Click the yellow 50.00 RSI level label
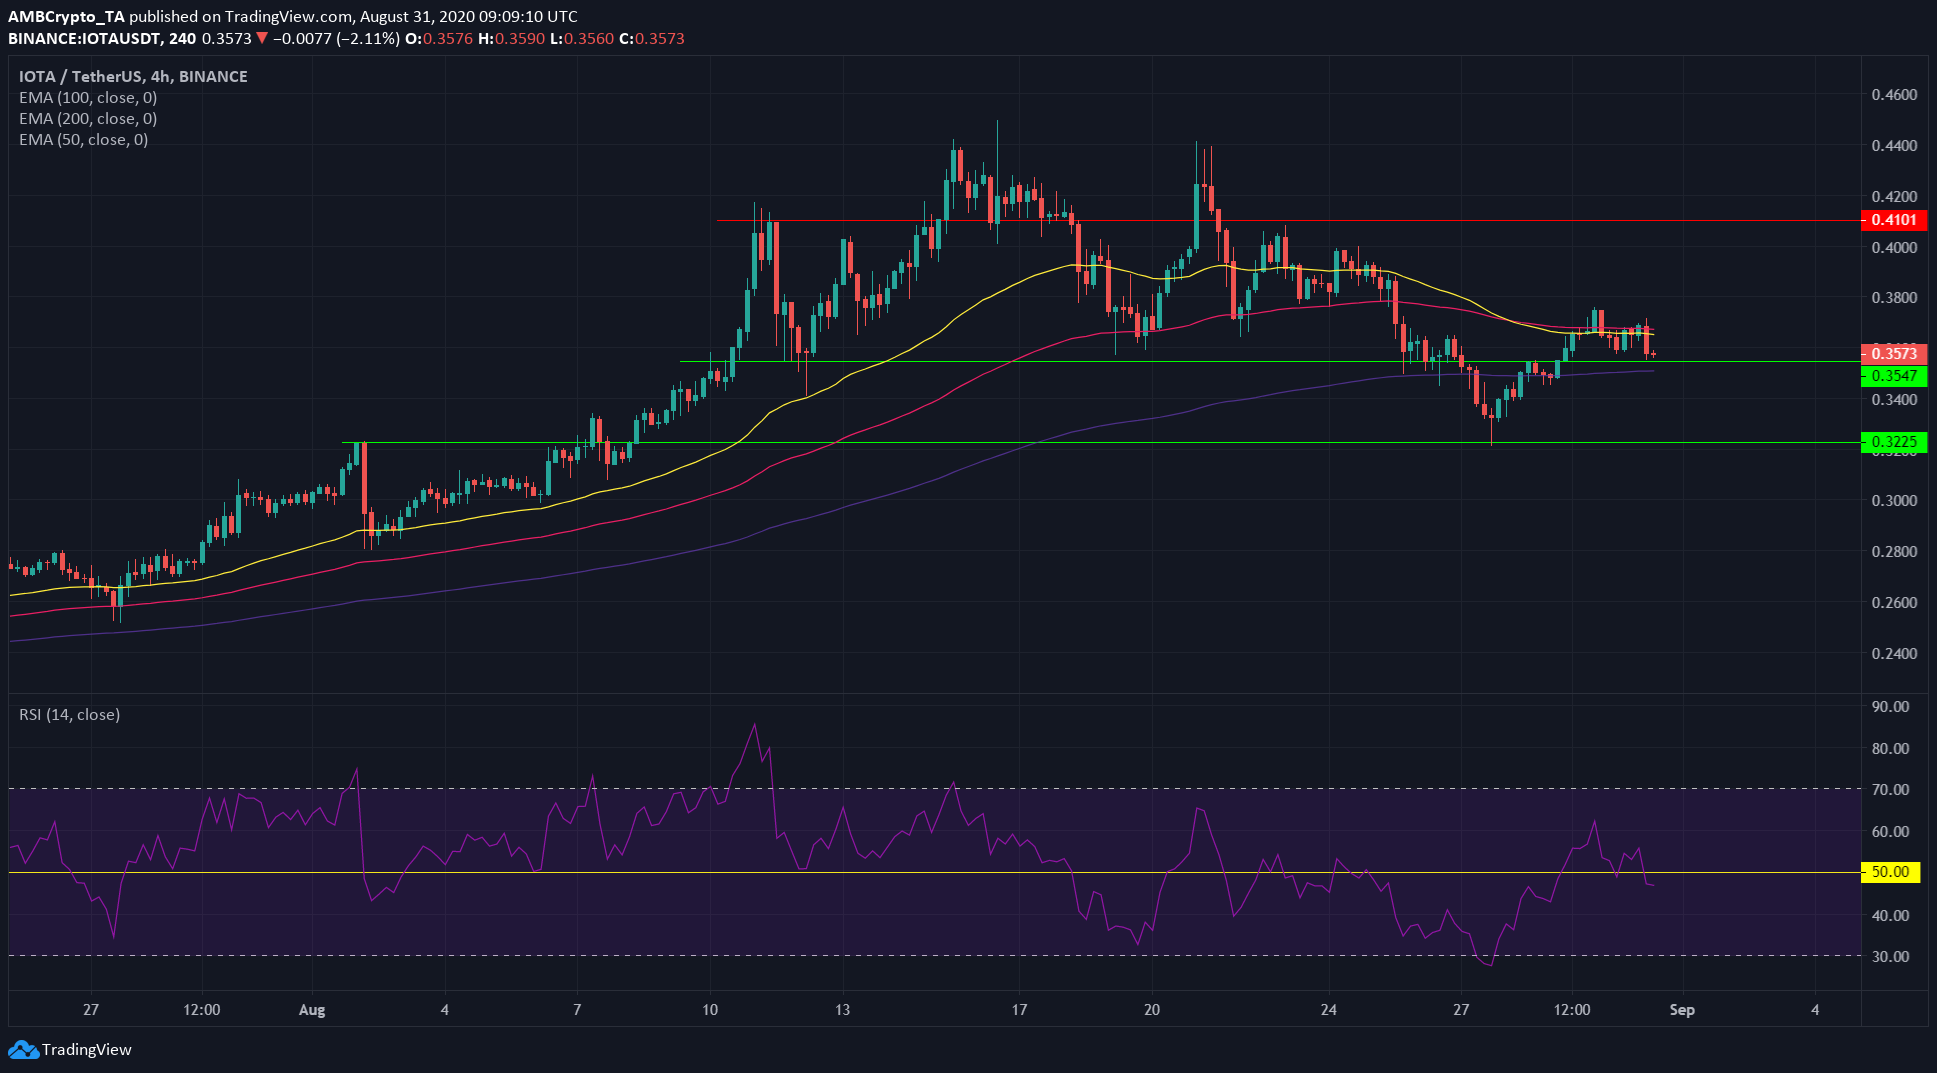 click(1890, 872)
